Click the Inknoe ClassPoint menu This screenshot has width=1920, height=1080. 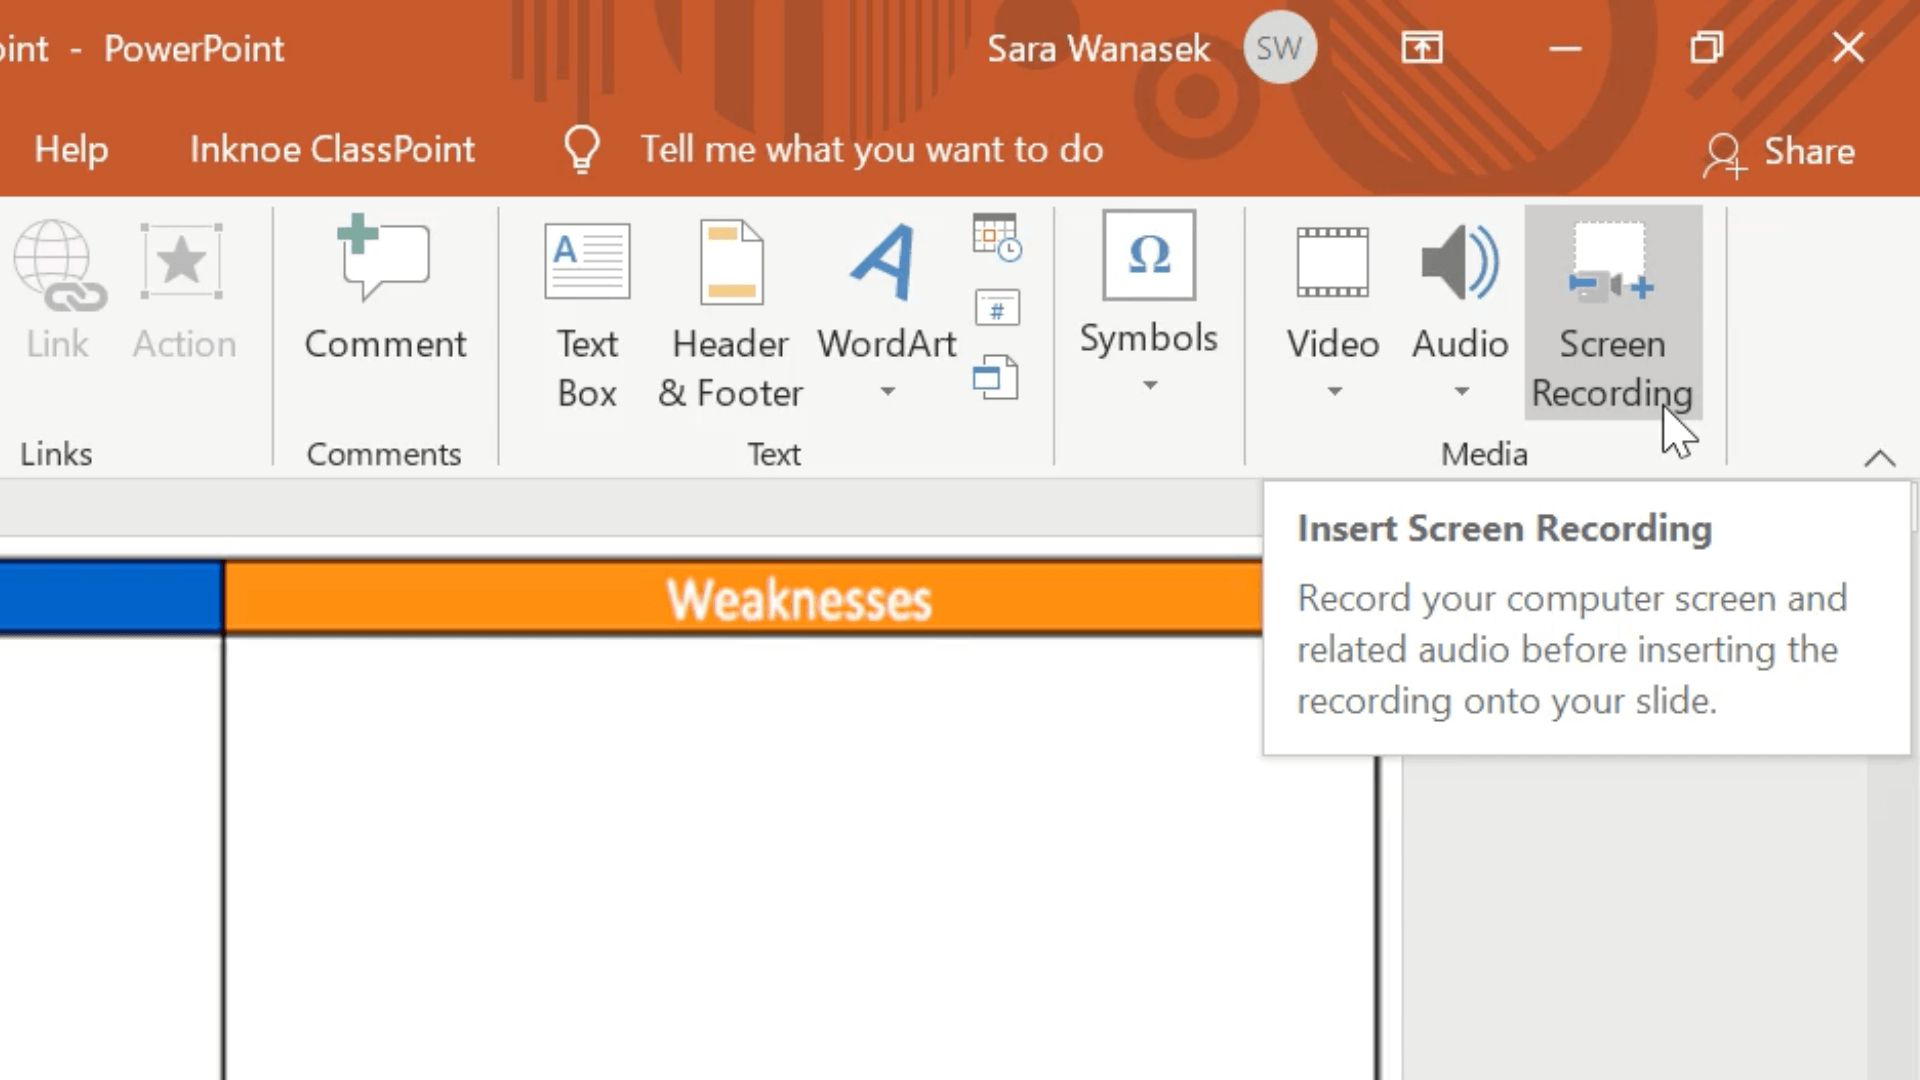pyautogui.click(x=334, y=148)
